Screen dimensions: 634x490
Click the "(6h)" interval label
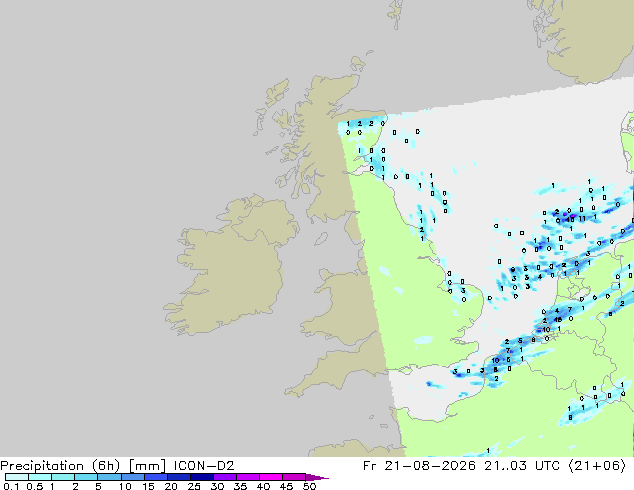(x=106, y=466)
